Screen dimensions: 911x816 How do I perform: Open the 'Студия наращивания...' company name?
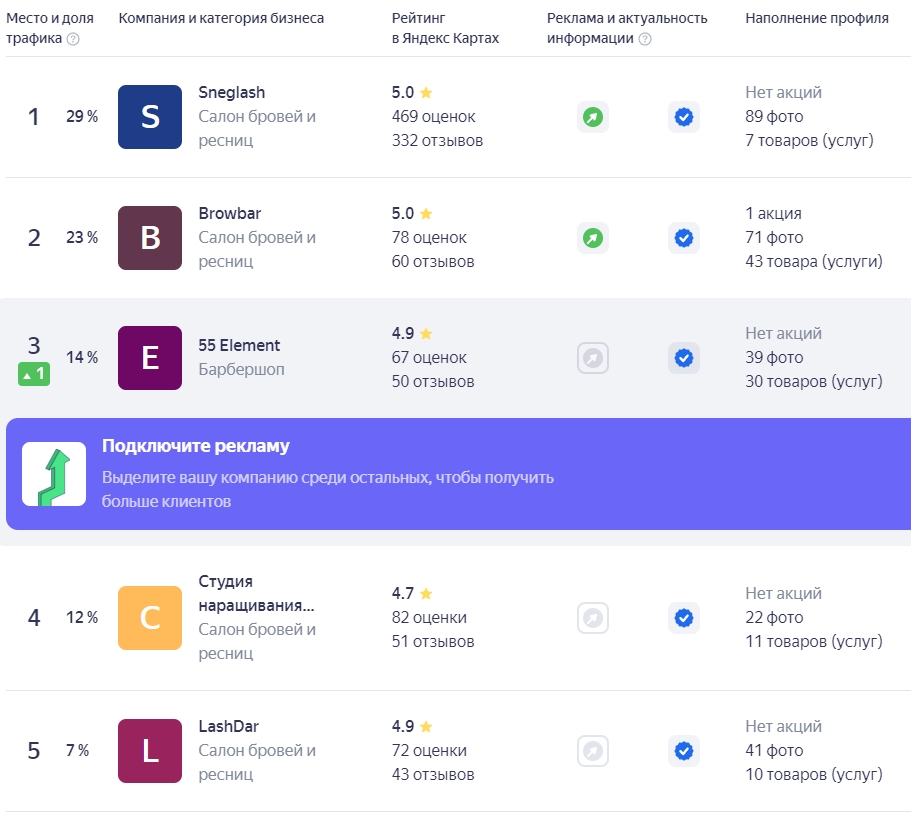coord(256,593)
